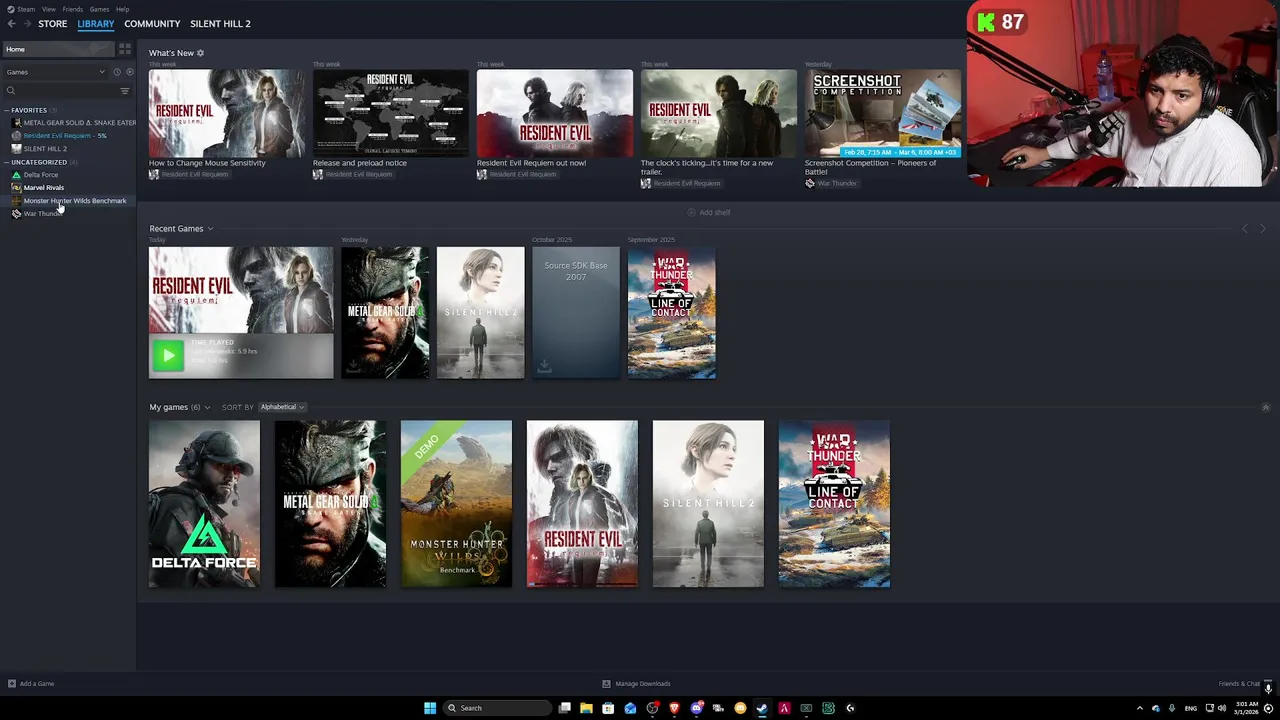Open Discord from taskbar

(x=696, y=708)
